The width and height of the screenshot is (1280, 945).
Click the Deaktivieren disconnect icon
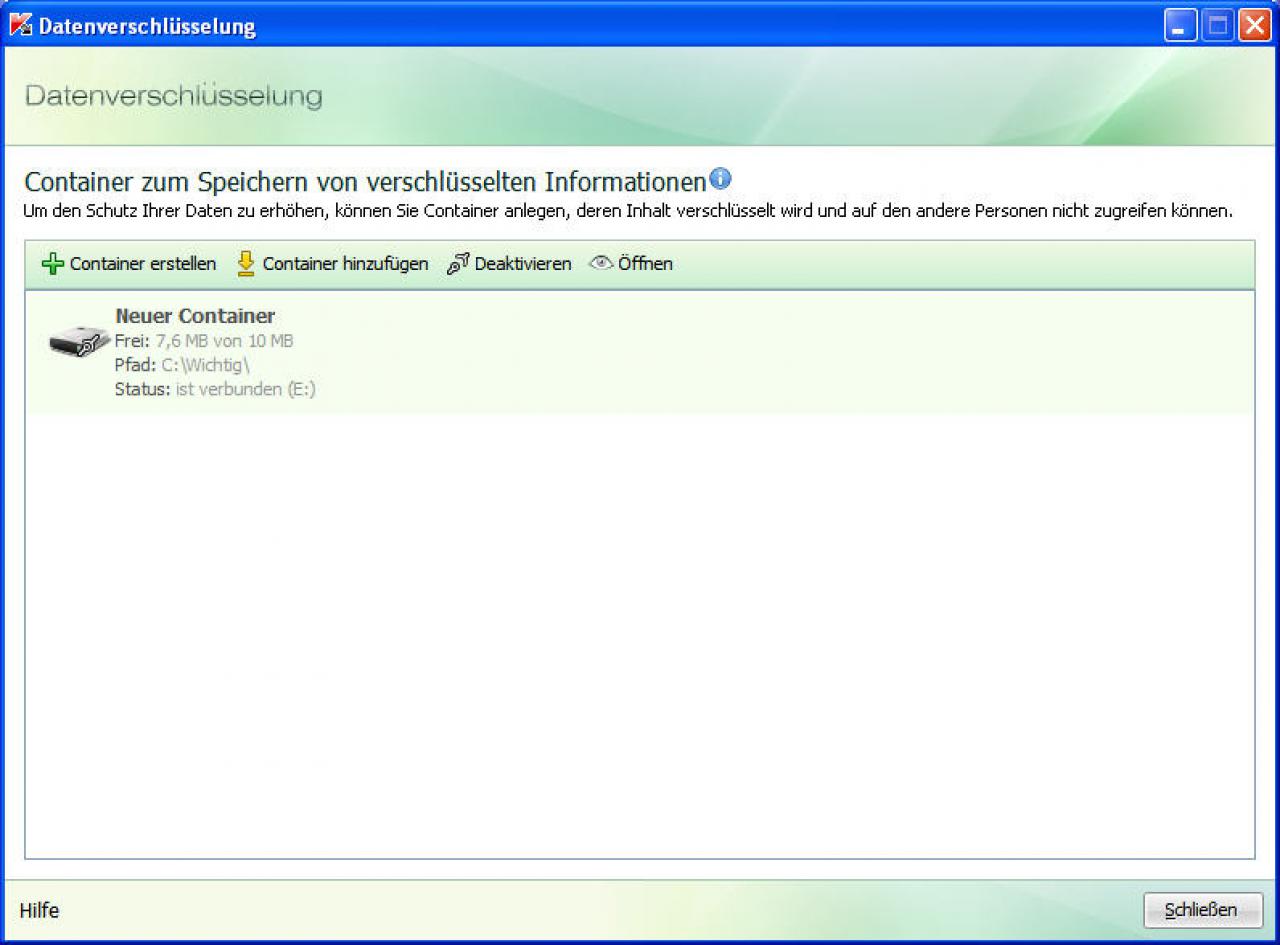458,264
